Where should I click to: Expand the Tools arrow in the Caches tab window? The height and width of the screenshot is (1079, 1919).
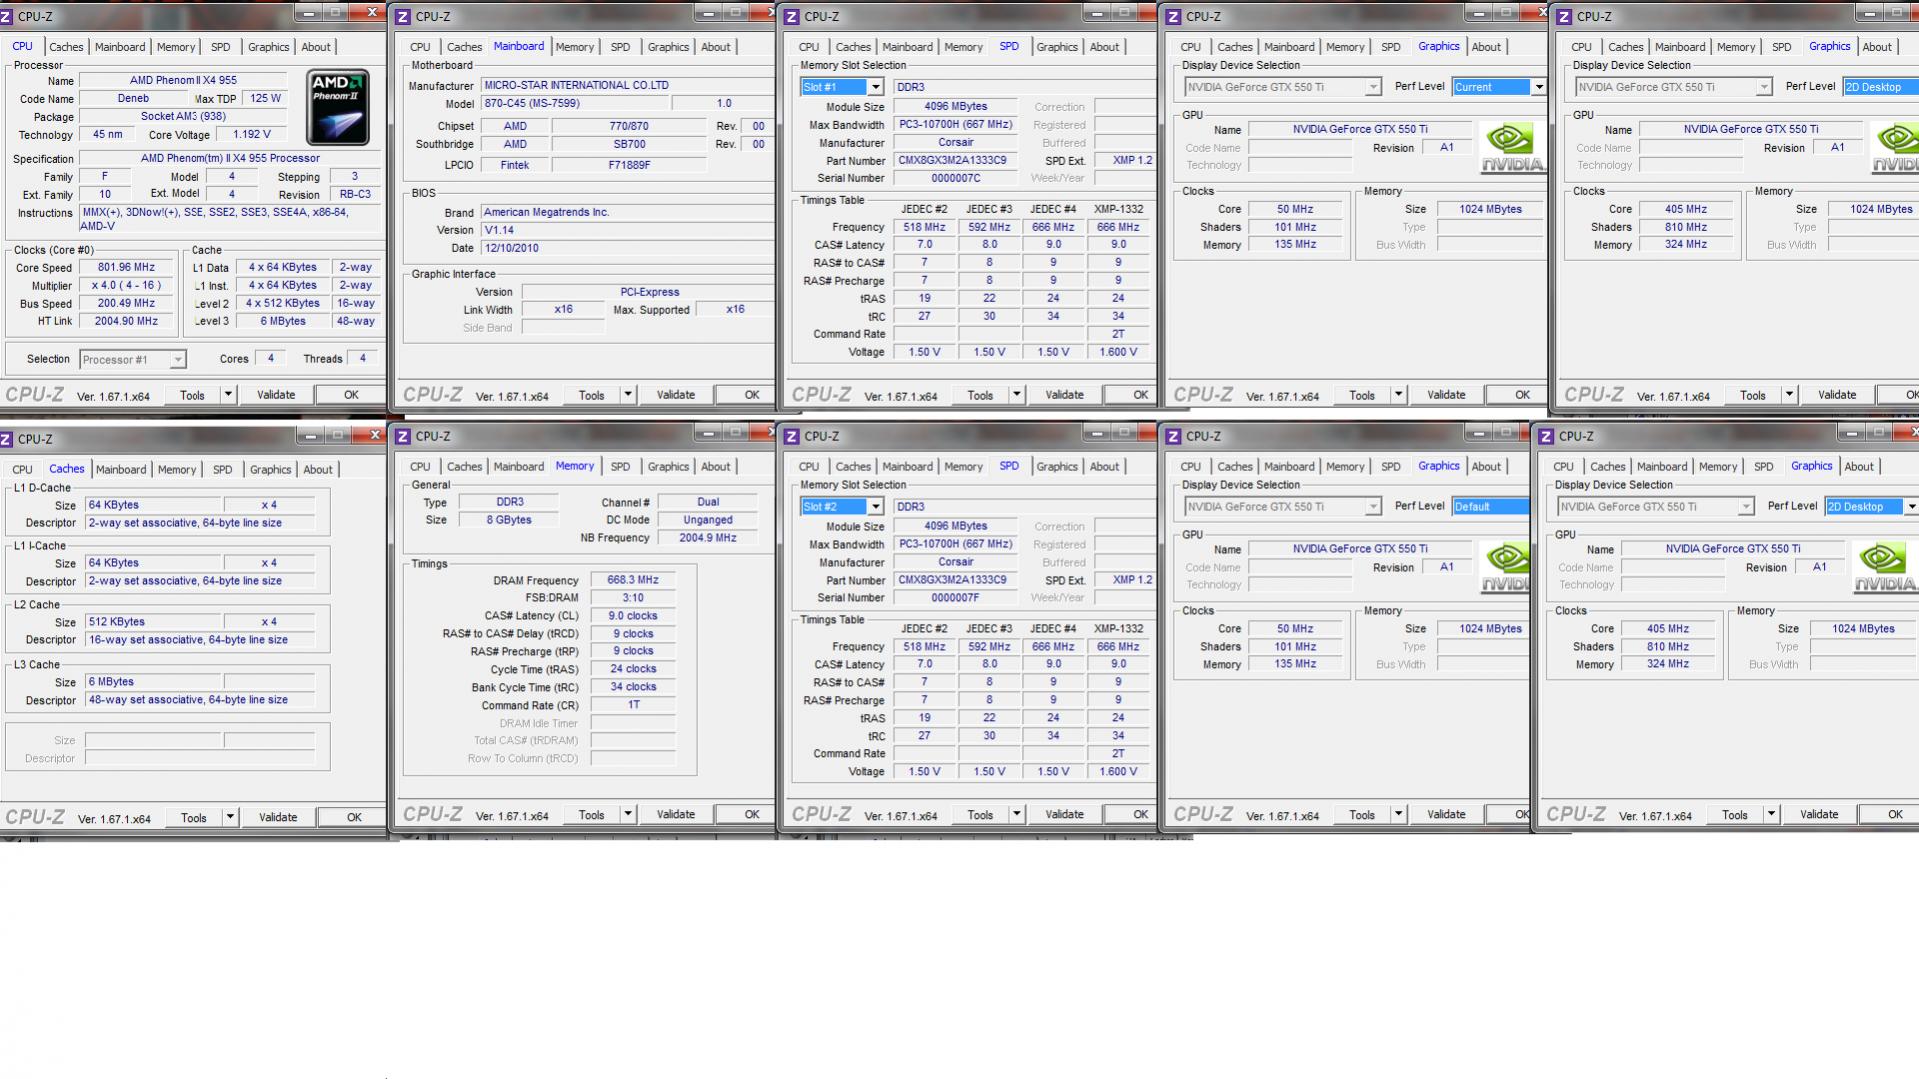[230, 817]
